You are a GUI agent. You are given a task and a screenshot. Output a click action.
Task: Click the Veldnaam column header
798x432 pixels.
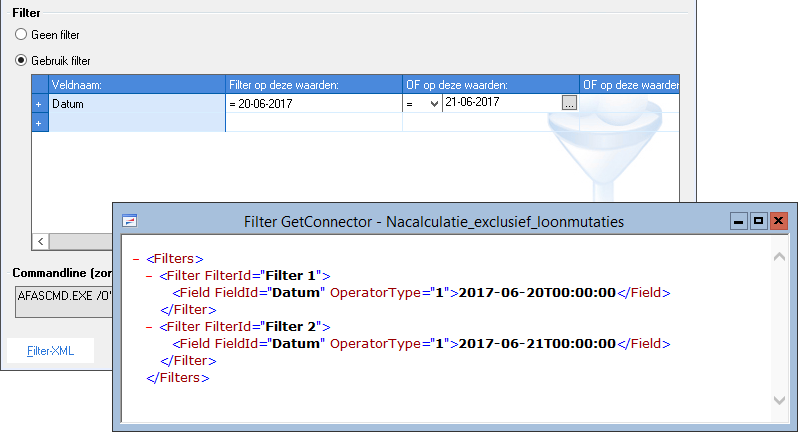(x=137, y=84)
